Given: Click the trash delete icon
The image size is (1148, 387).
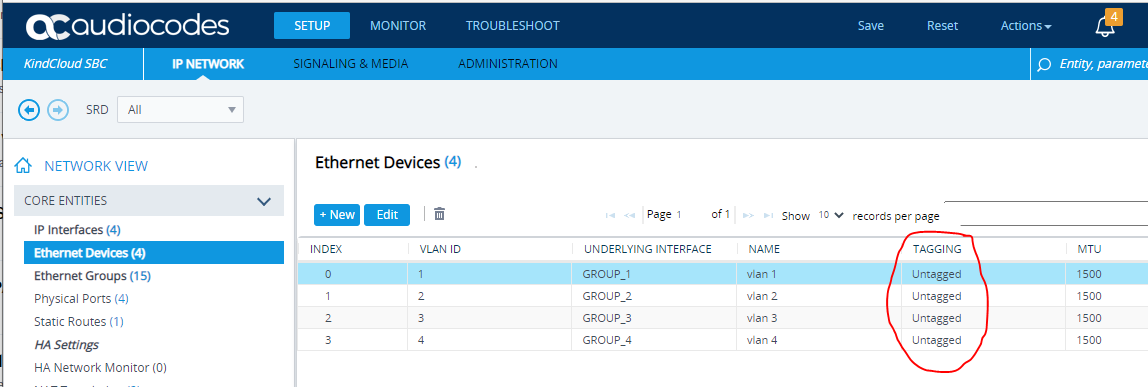Looking at the screenshot, I should [439, 214].
